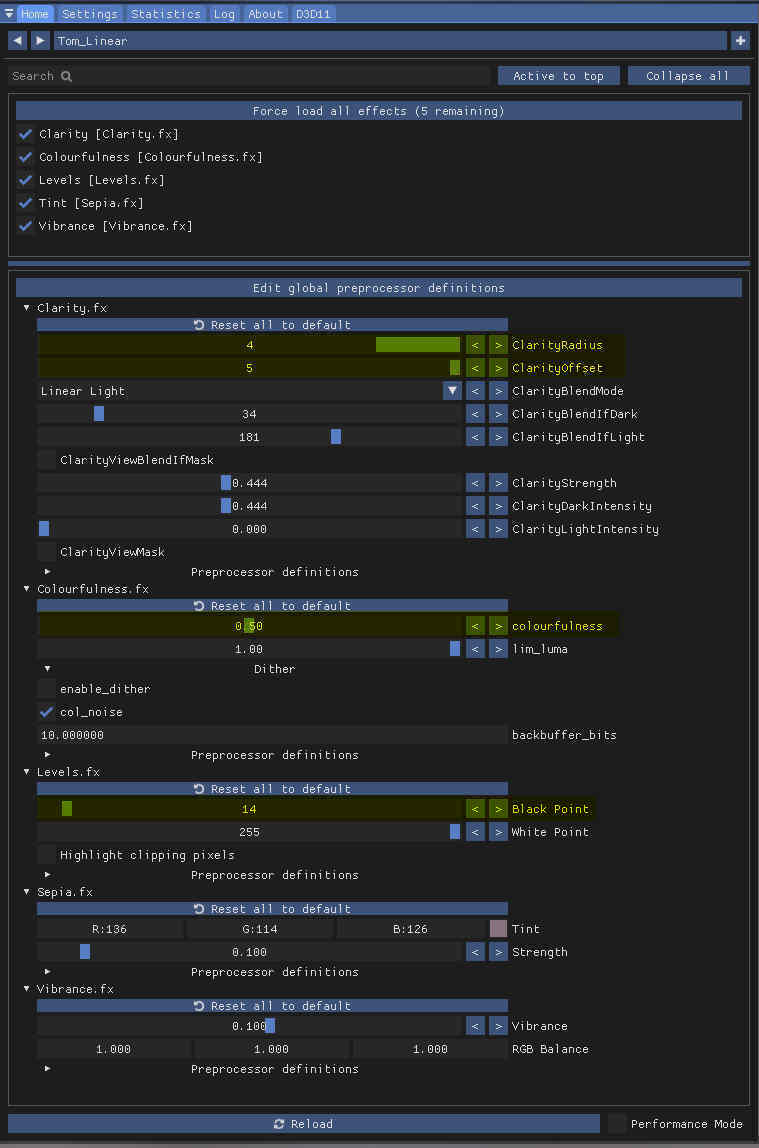
Task: Decrease ClarityRadius with its left arrow
Action: click(475, 345)
